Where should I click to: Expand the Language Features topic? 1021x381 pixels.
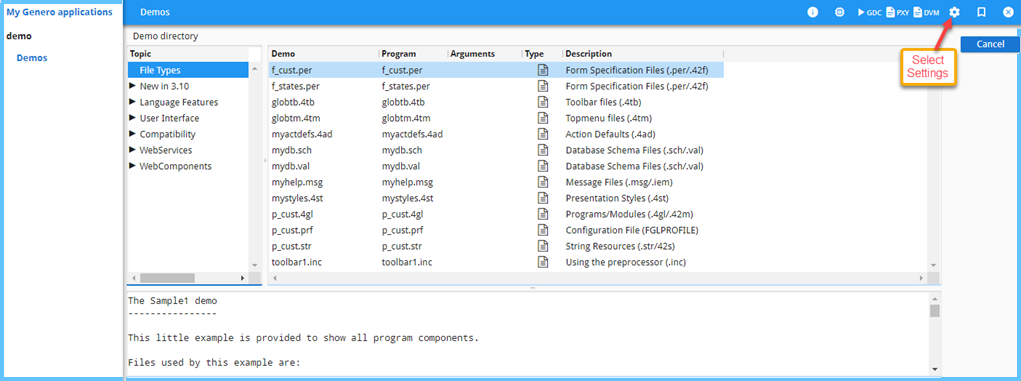pyautogui.click(x=133, y=102)
